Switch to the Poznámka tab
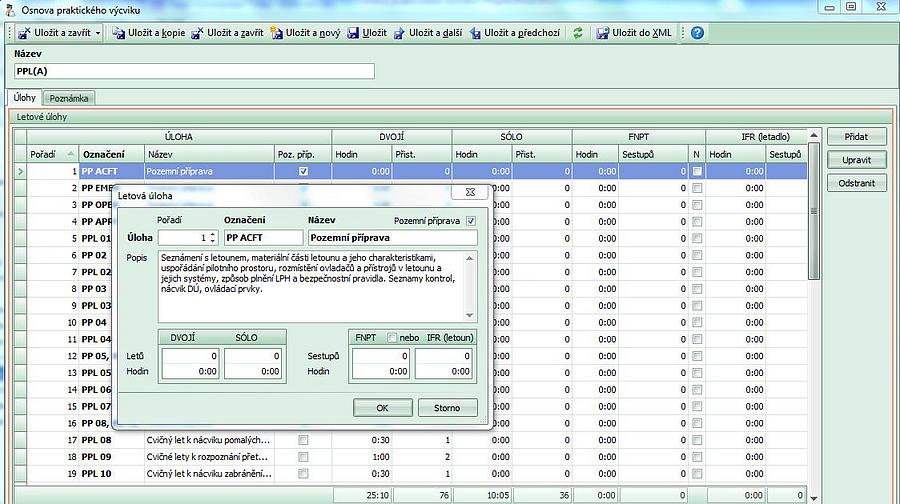The width and height of the screenshot is (900, 504). click(x=69, y=98)
